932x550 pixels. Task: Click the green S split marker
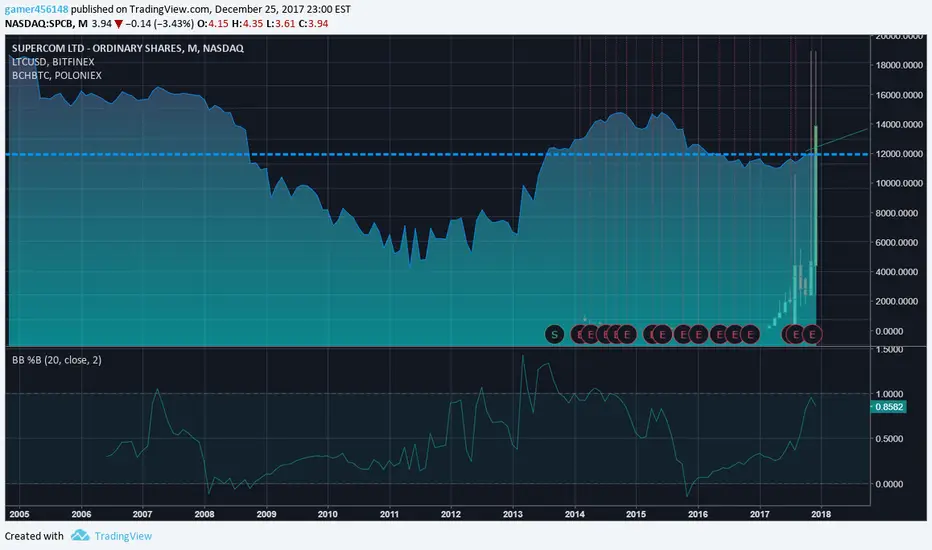pos(554,334)
